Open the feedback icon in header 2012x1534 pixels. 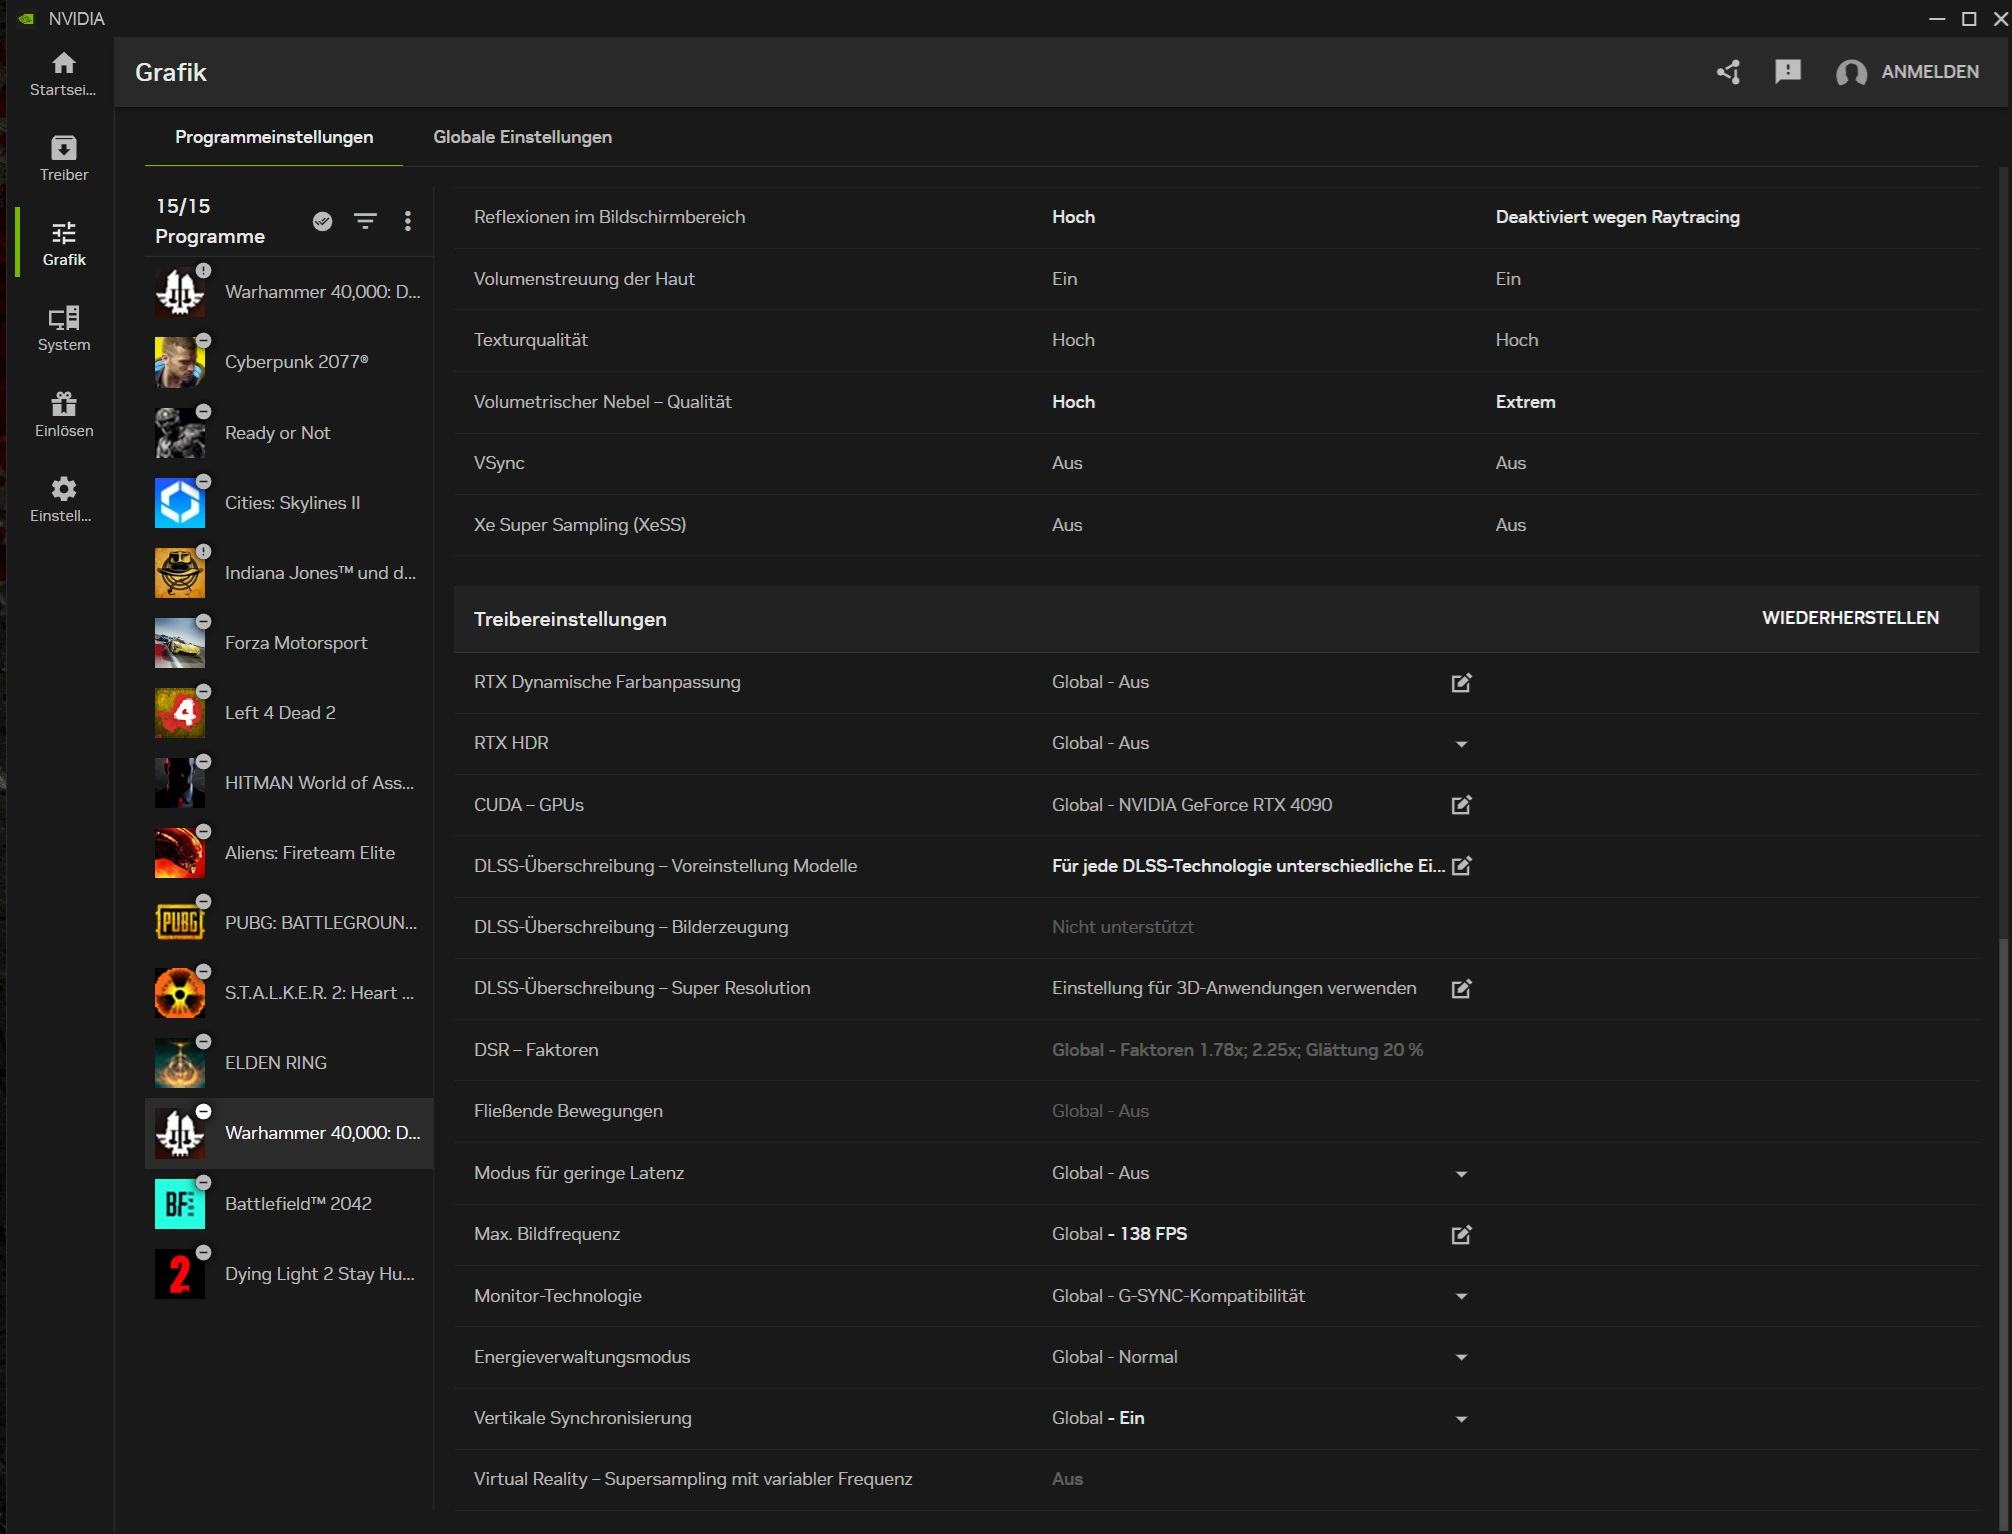pos(1787,72)
